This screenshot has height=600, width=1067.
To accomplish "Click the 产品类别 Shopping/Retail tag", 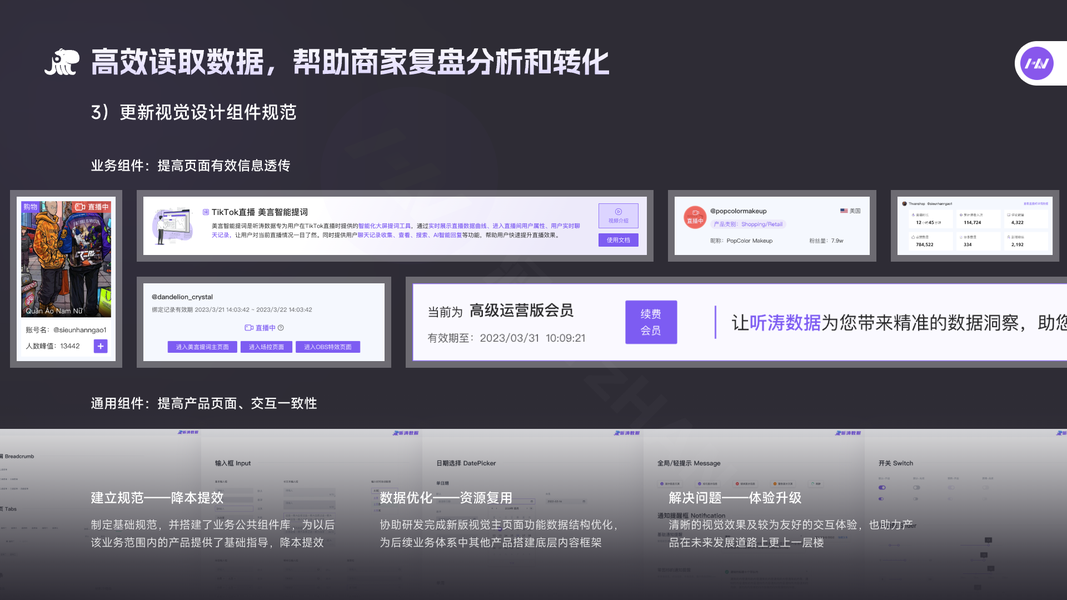I will [x=748, y=224].
